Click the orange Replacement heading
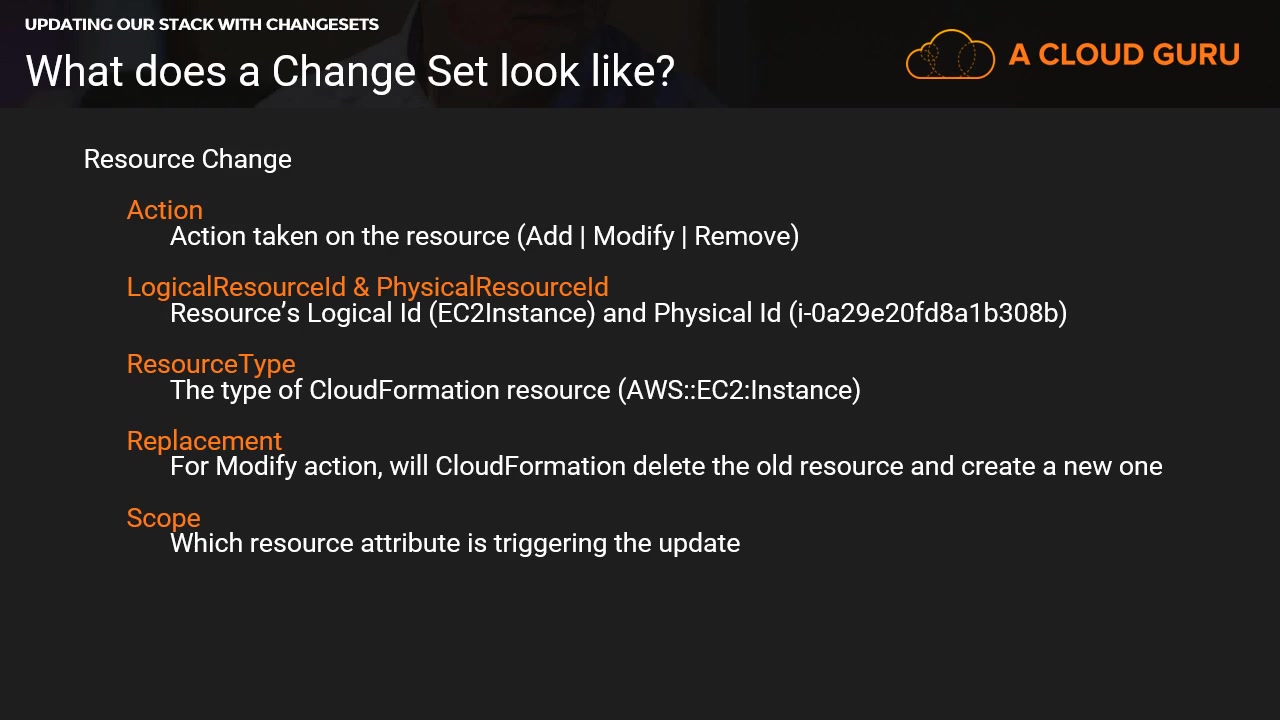This screenshot has width=1280, height=720. coord(204,441)
